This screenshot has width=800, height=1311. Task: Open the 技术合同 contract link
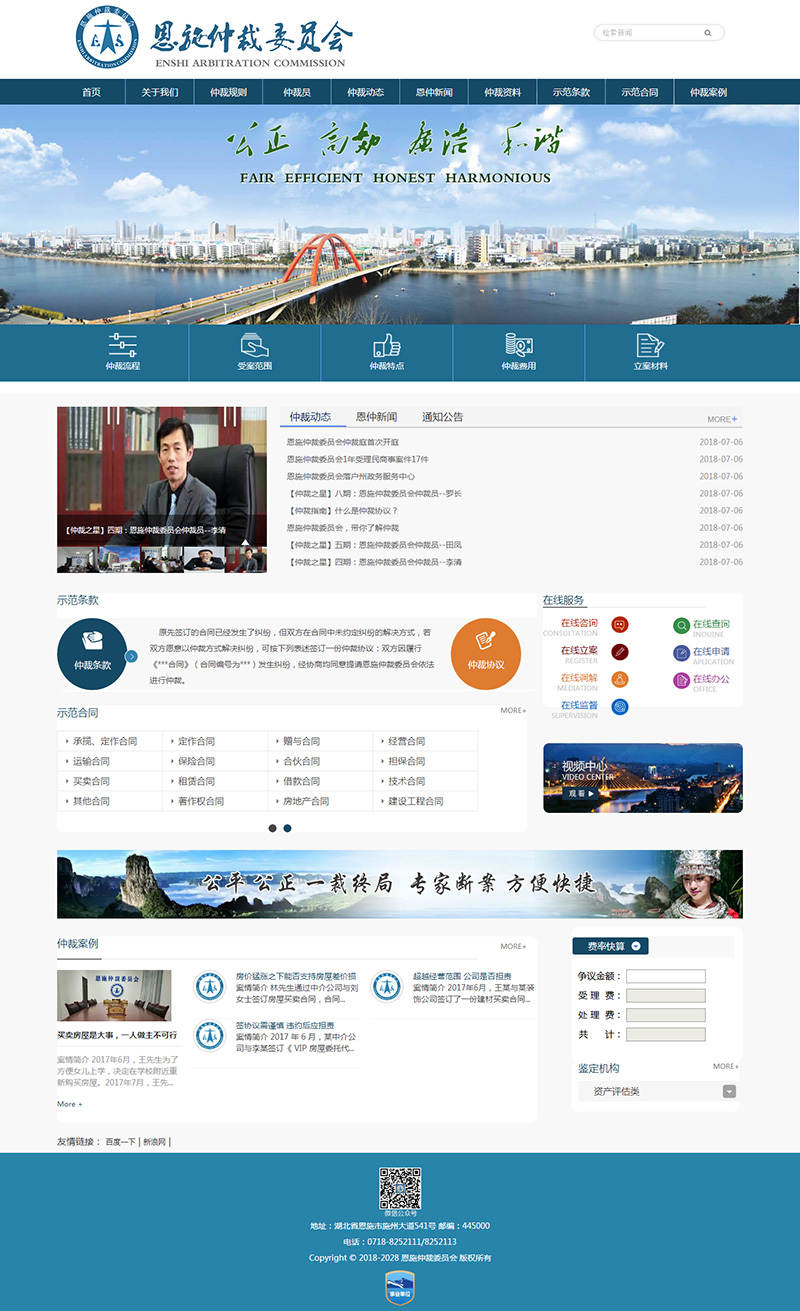tap(407, 781)
